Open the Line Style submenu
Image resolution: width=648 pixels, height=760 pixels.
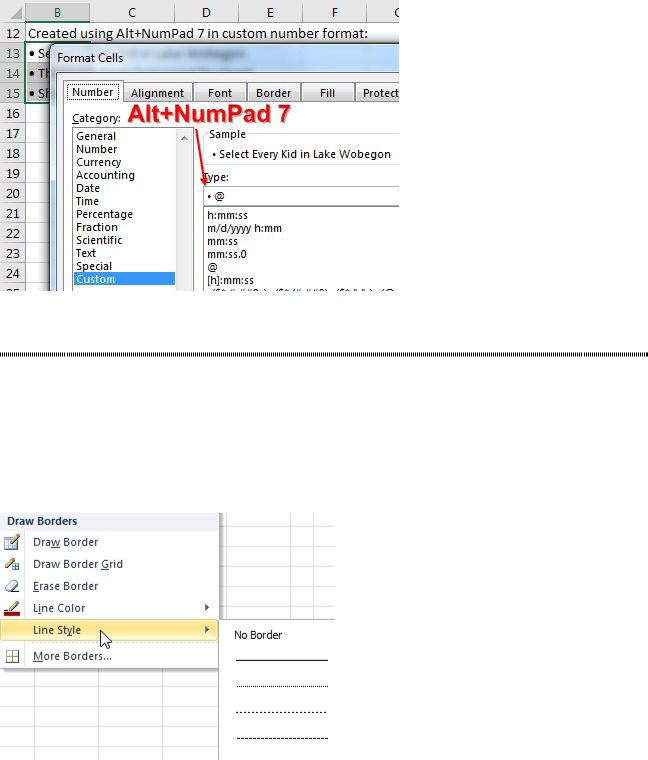pos(109,630)
